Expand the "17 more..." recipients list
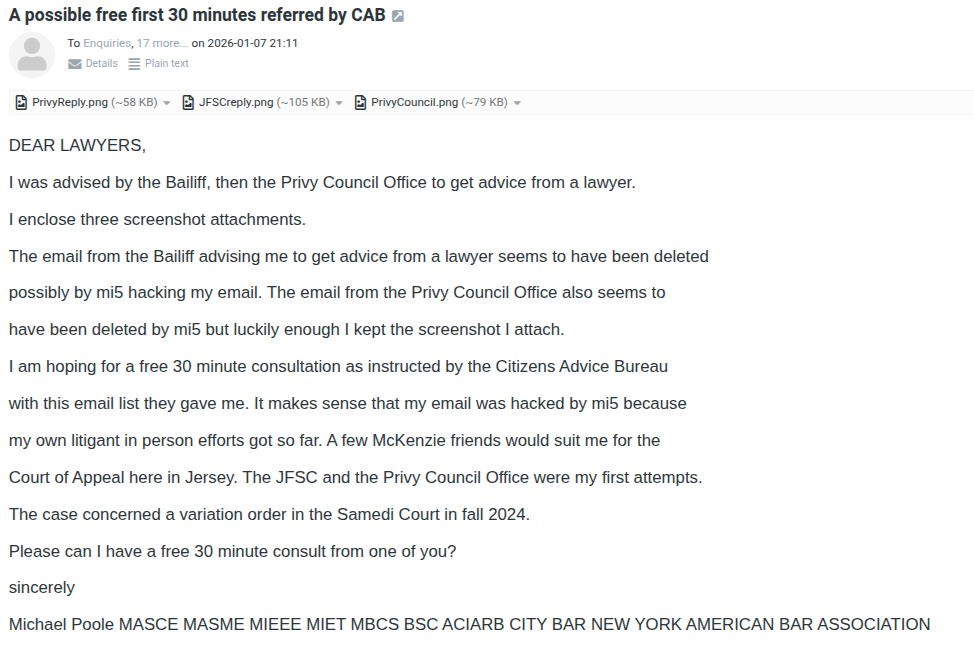Image resolution: width=974 pixels, height=649 pixels. pyautogui.click(x=162, y=43)
